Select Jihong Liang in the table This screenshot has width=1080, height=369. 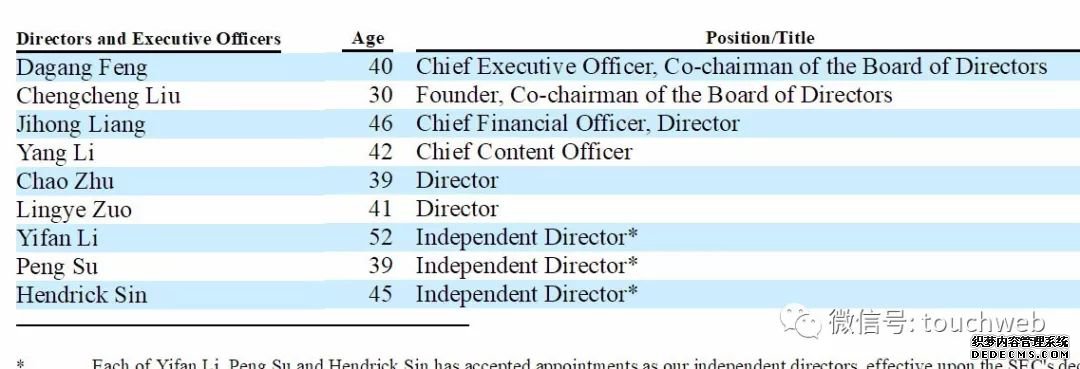81,125
